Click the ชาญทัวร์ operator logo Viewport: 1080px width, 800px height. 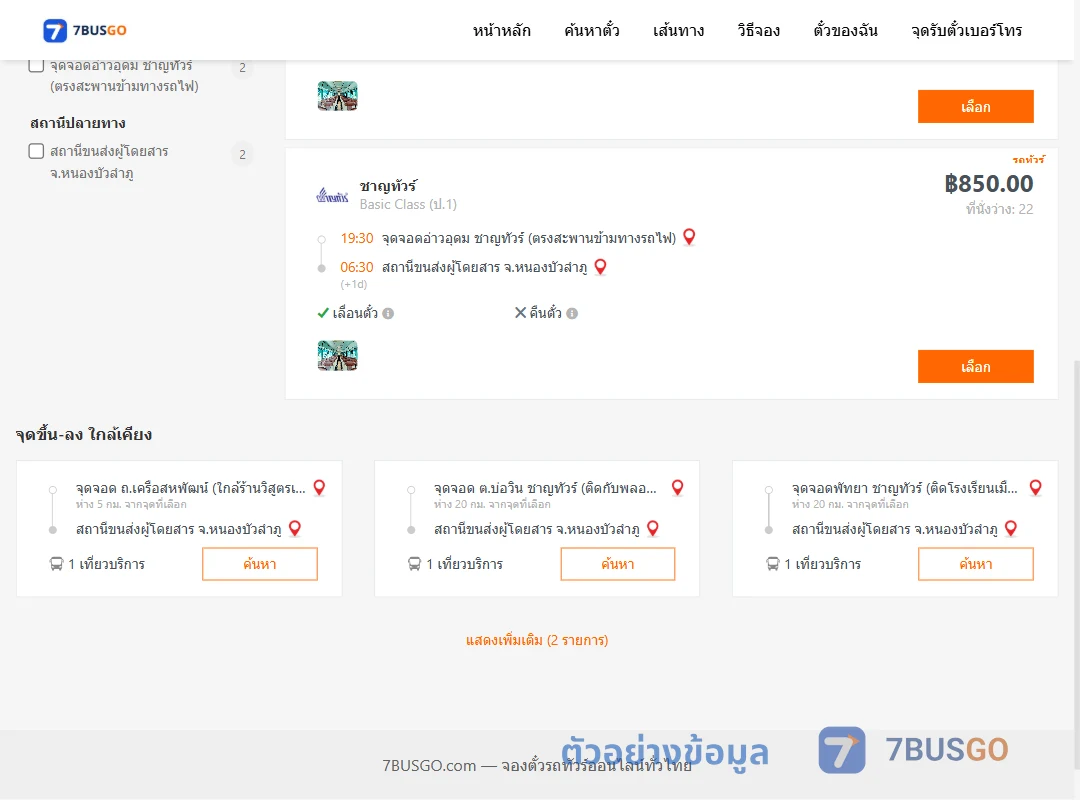332,196
